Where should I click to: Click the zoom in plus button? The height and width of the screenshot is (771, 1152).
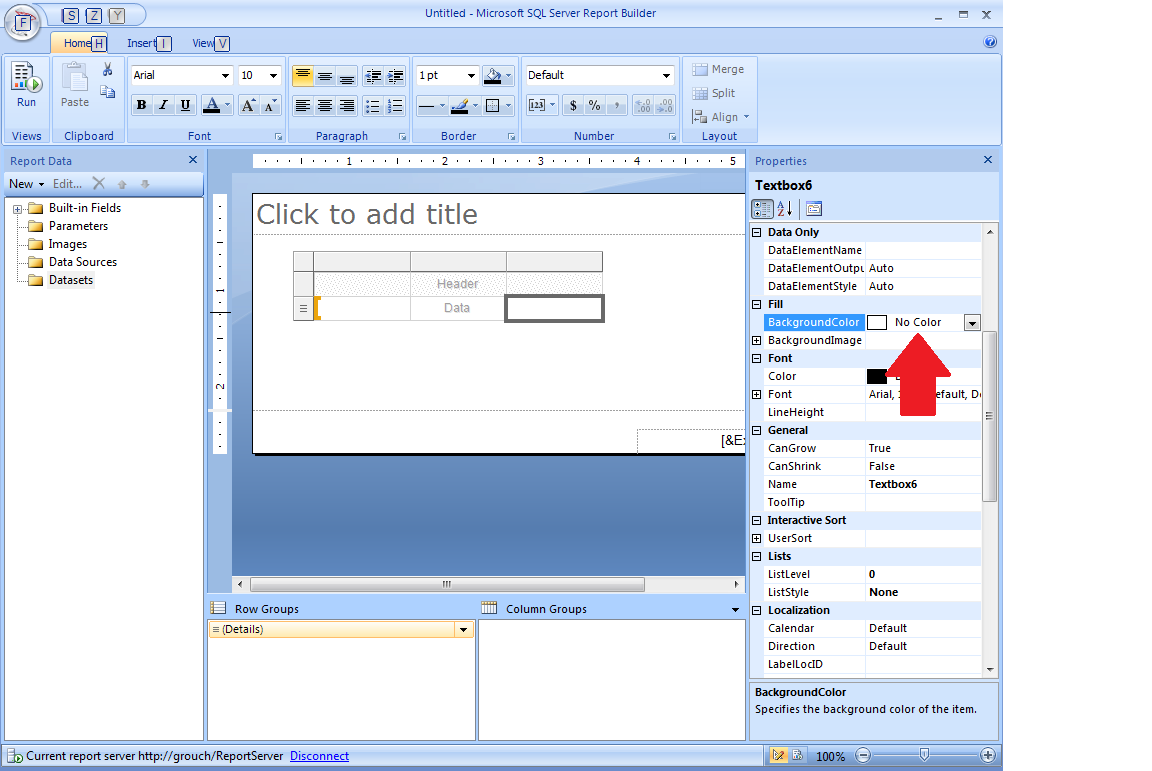[988, 755]
